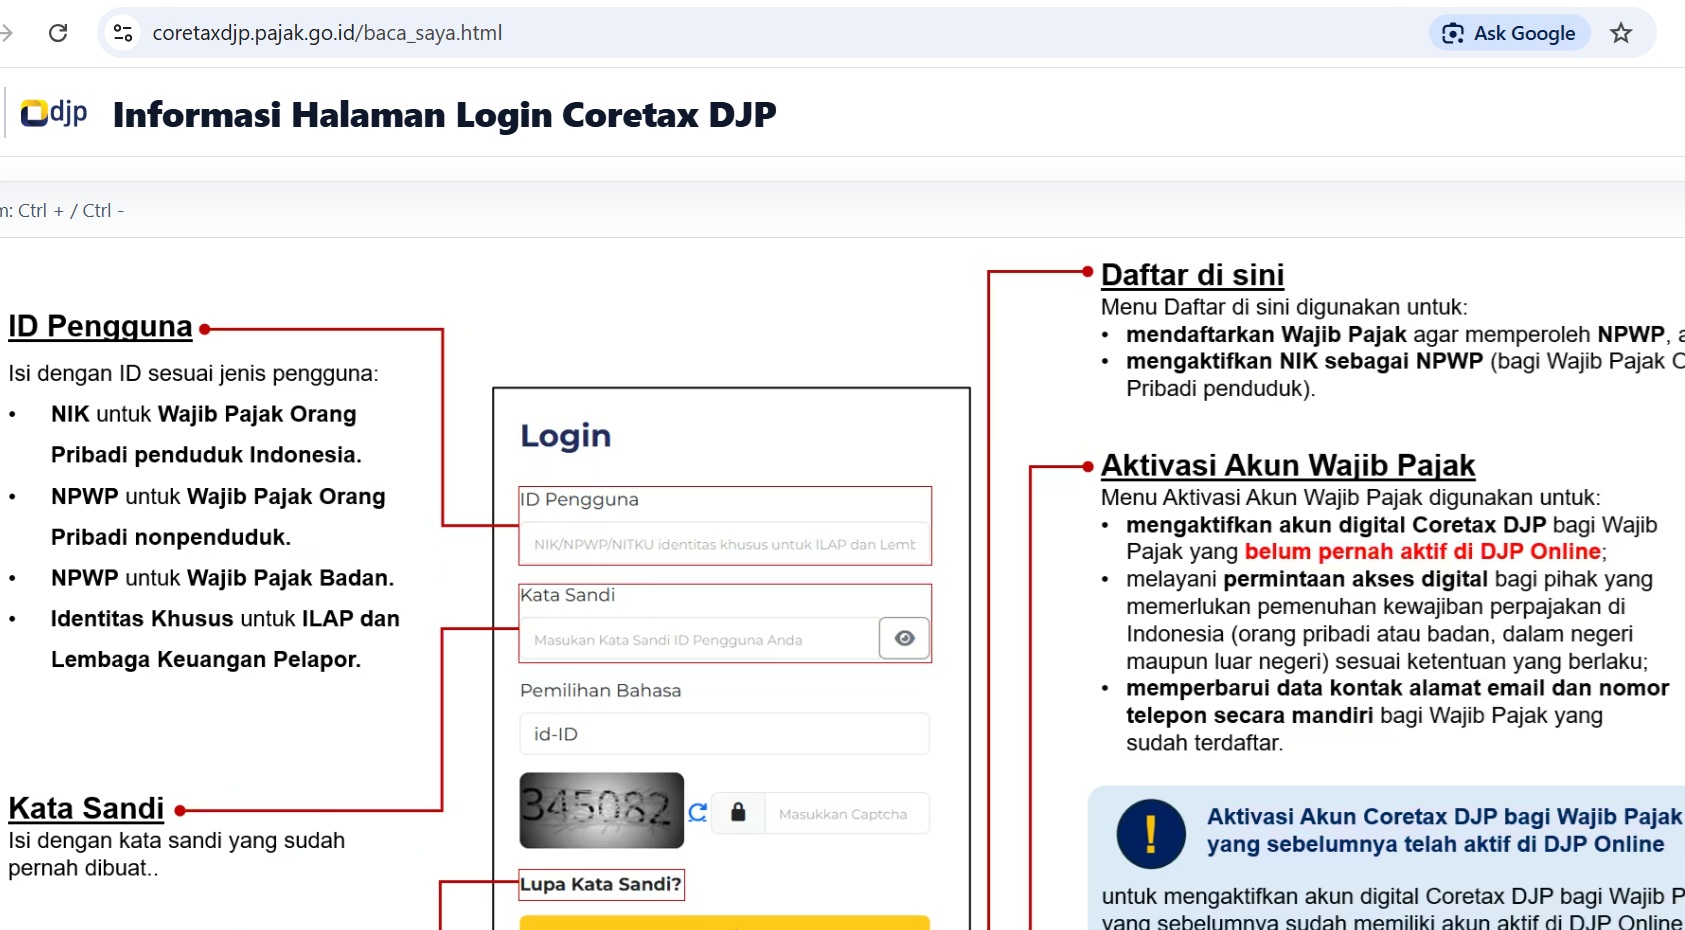
Task: Click the captcha image showing 345082
Action: (x=601, y=810)
